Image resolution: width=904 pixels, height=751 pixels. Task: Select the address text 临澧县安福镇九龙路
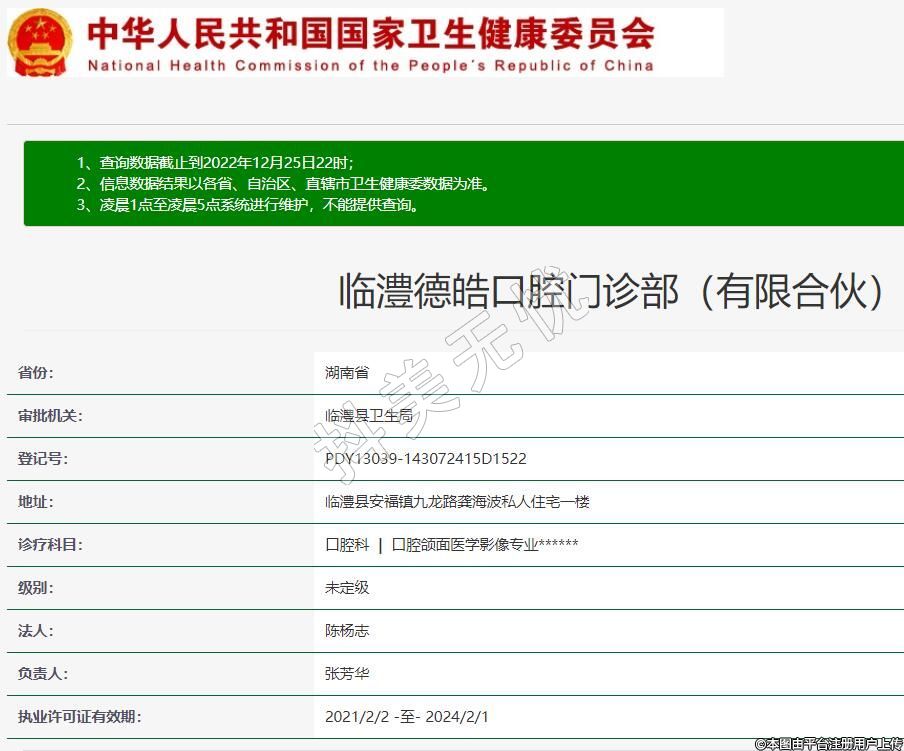457,502
